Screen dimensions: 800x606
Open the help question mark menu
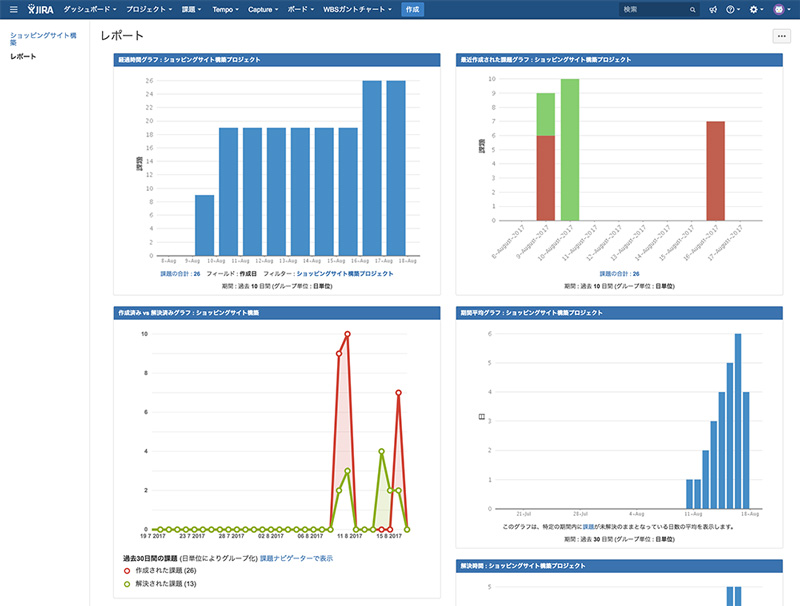pyautogui.click(x=733, y=9)
